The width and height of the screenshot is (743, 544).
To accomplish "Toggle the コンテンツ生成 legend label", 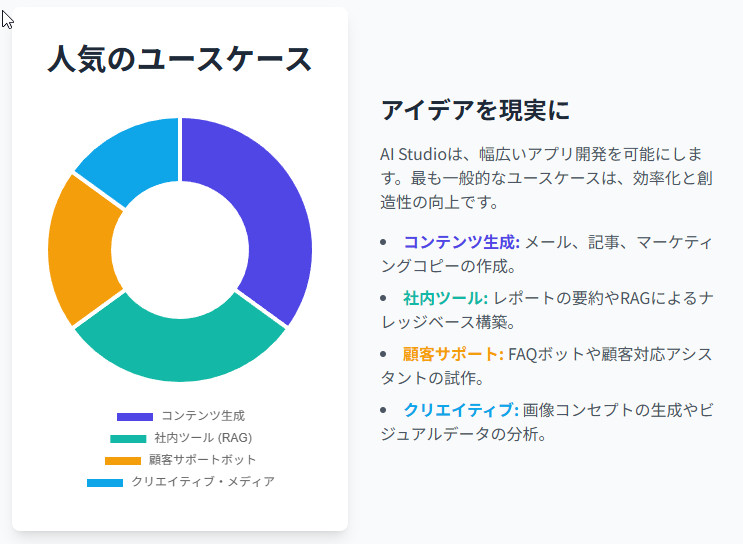I will click(203, 416).
